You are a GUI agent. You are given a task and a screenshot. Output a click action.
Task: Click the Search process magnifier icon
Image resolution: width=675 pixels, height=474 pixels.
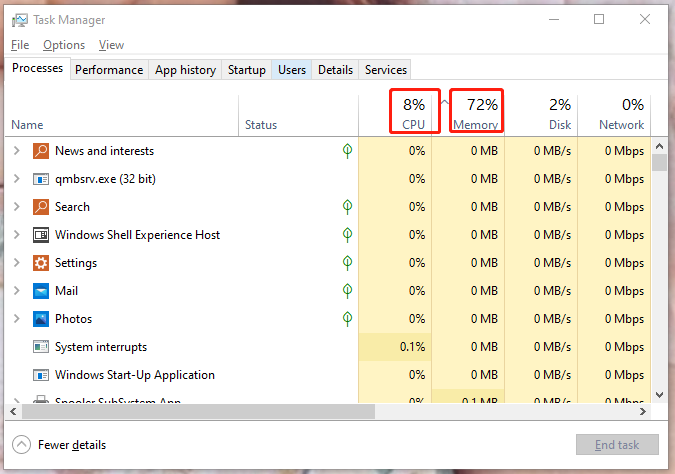point(41,207)
